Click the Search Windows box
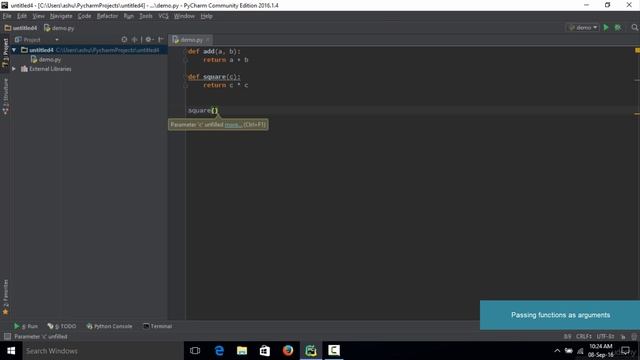This screenshot has height=360, width=640. (103, 351)
